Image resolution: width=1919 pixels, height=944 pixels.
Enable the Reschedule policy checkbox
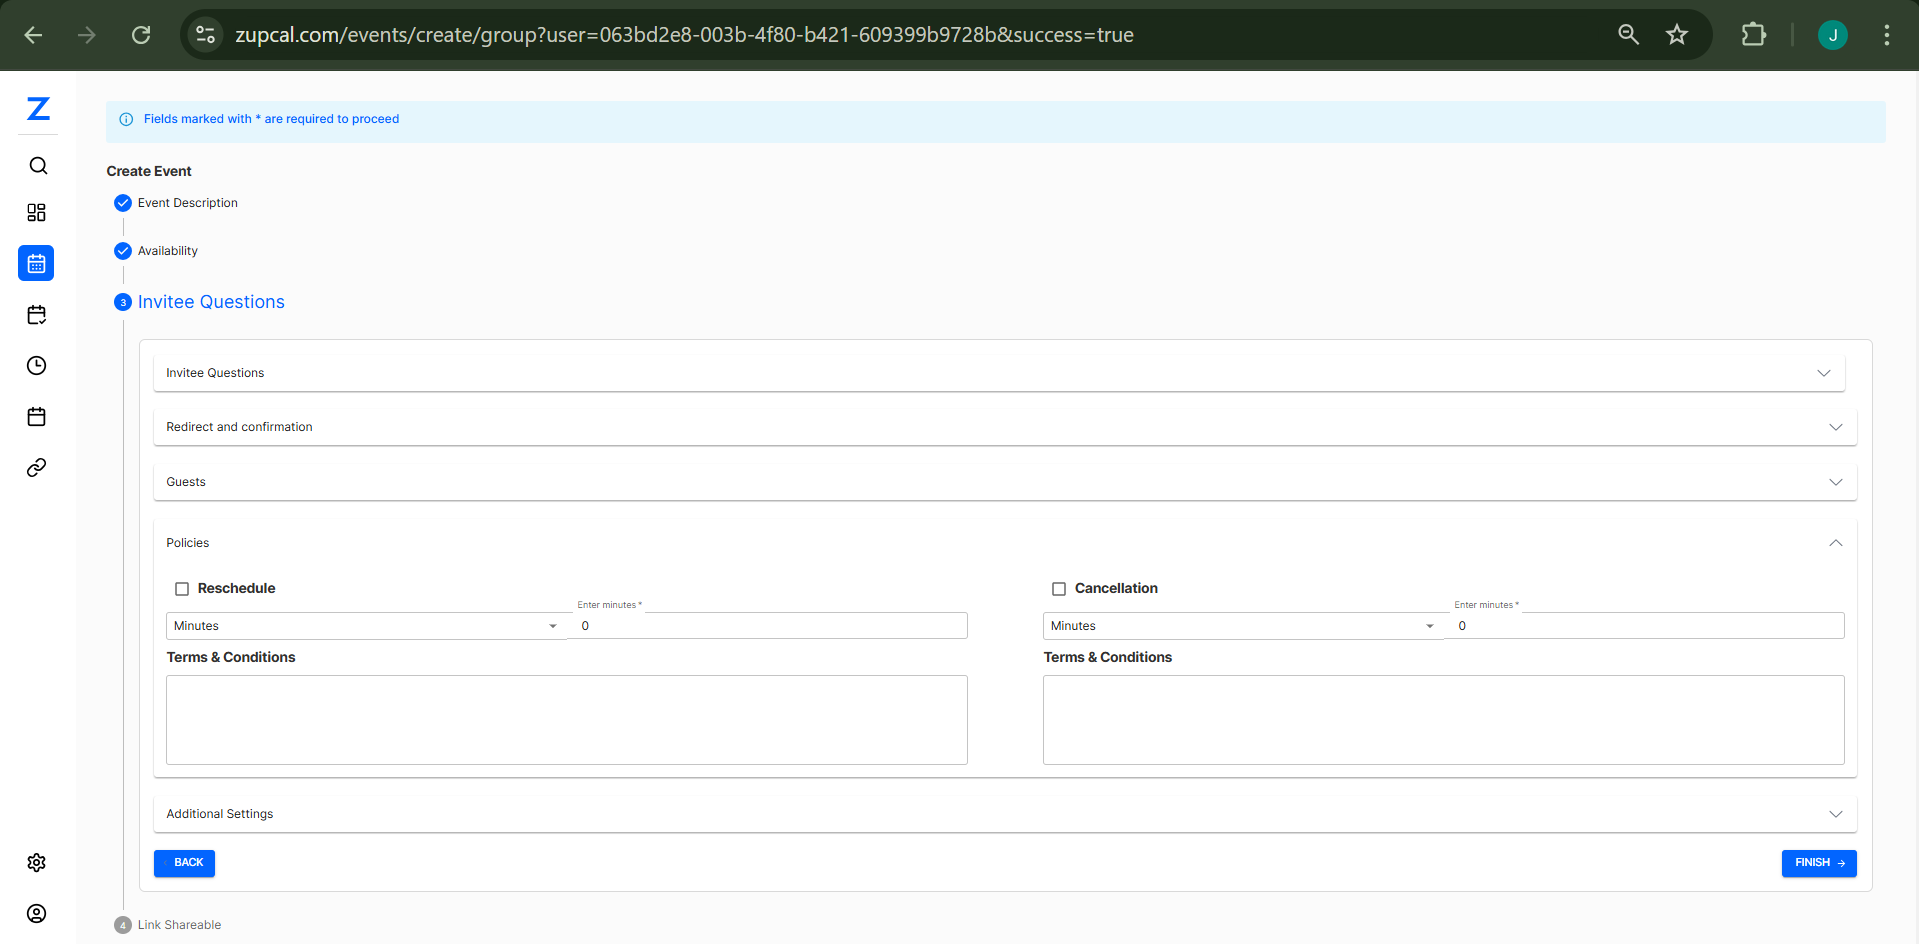(181, 588)
